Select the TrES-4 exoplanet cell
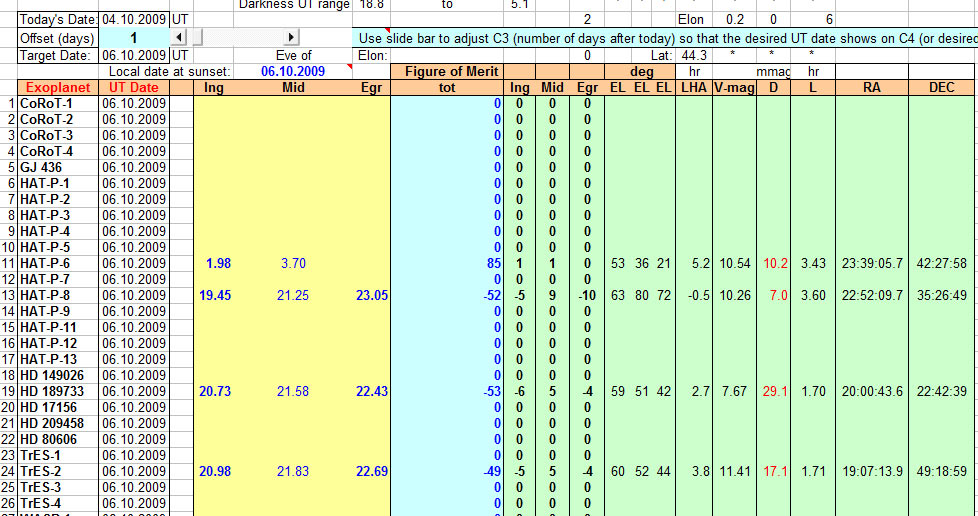The width and height of the screenshot is (978, 516). (x=58, y=504)
